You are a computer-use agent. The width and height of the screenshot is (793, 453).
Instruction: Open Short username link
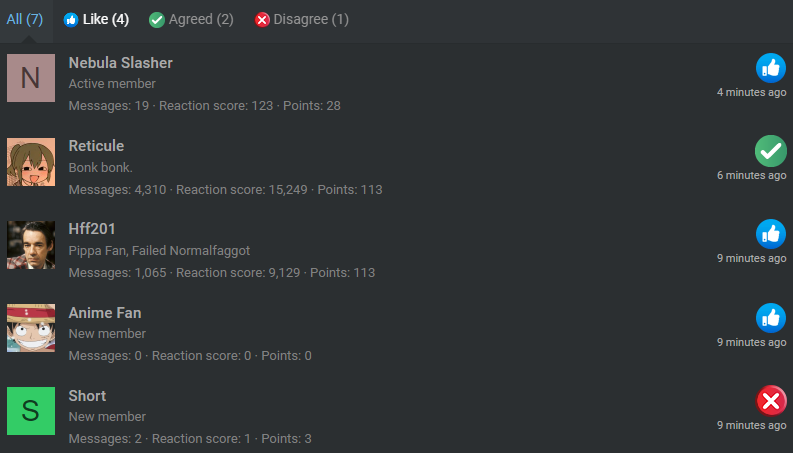tap(87, 396)
